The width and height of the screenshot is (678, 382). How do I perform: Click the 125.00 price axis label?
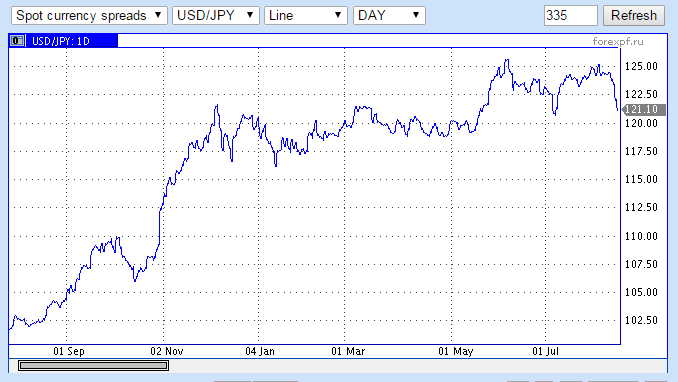[641, 66]
